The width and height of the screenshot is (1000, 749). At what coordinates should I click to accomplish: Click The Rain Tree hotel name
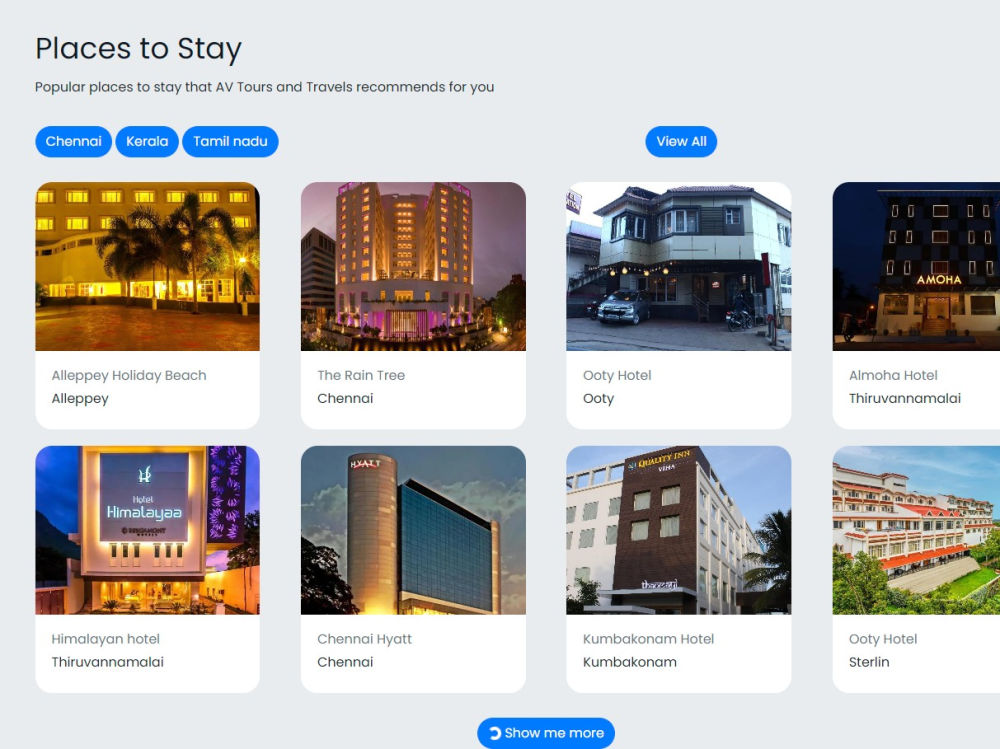[x=360, y=375]
